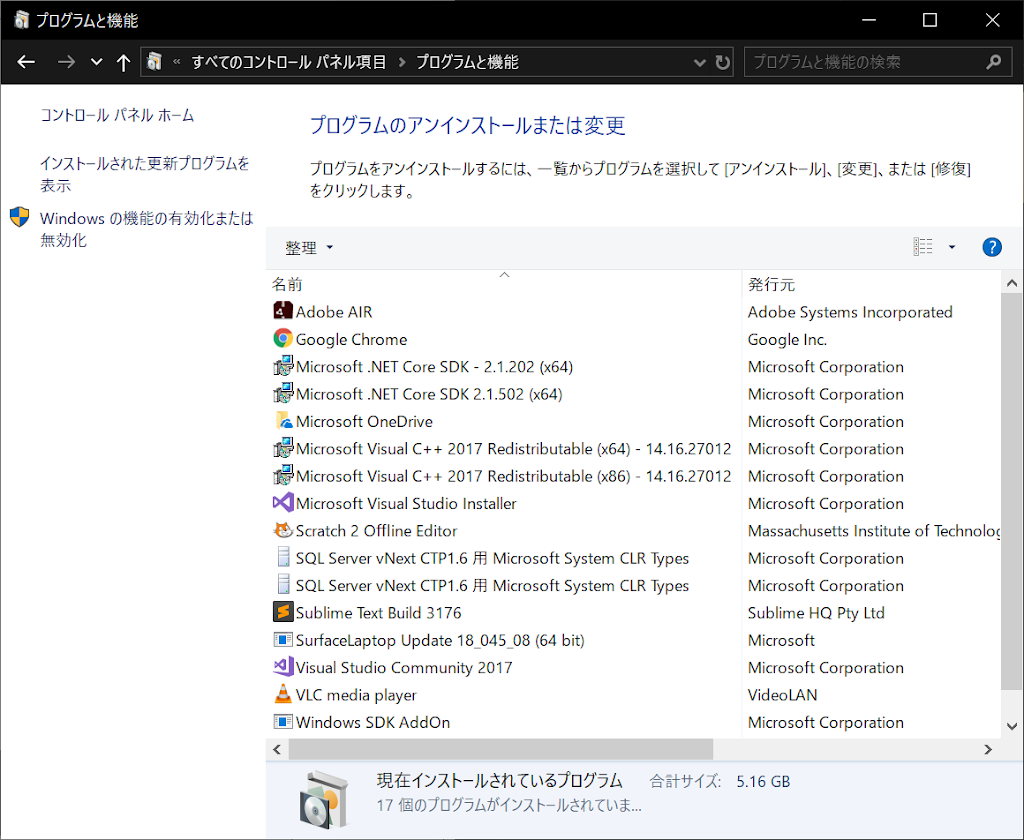Click the Visual Studio Community 2017 icon

click(283, 667)
